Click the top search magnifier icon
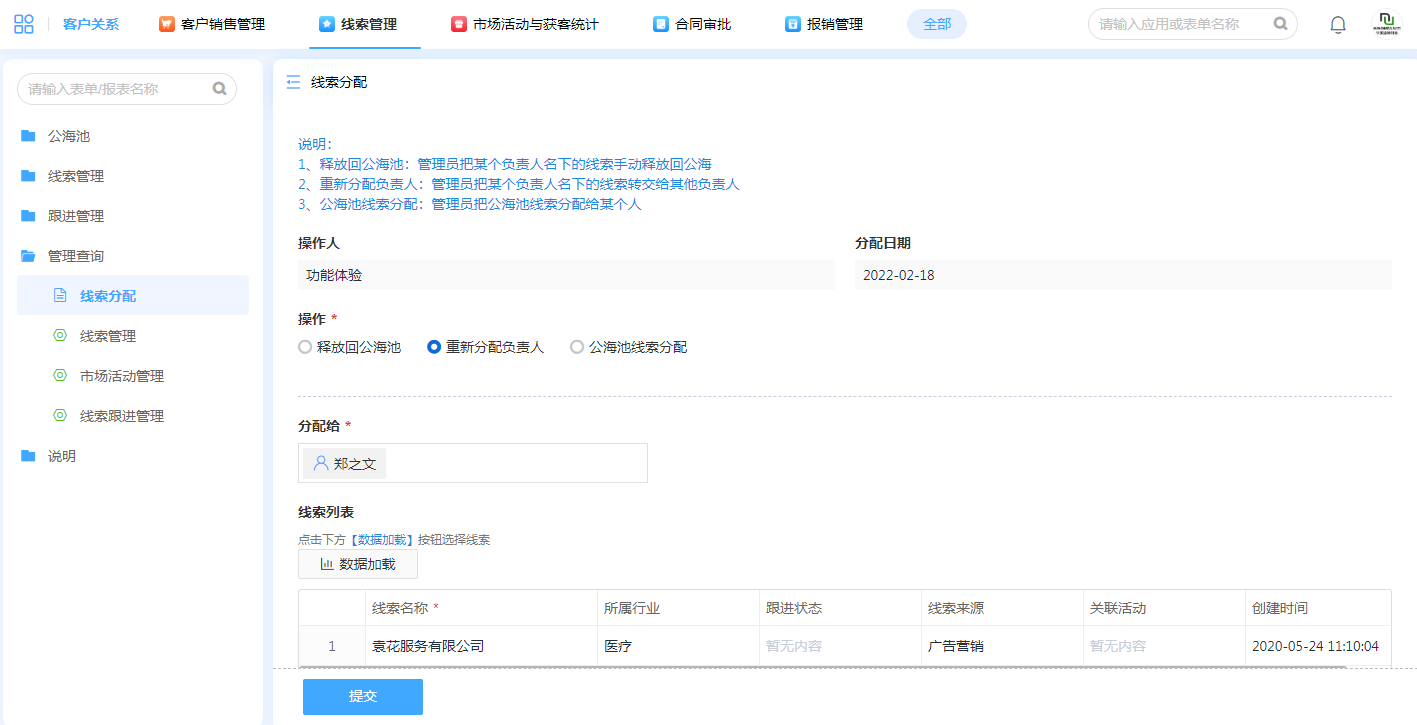Viewport: 1417px width, 725px height. (1280, 24)
